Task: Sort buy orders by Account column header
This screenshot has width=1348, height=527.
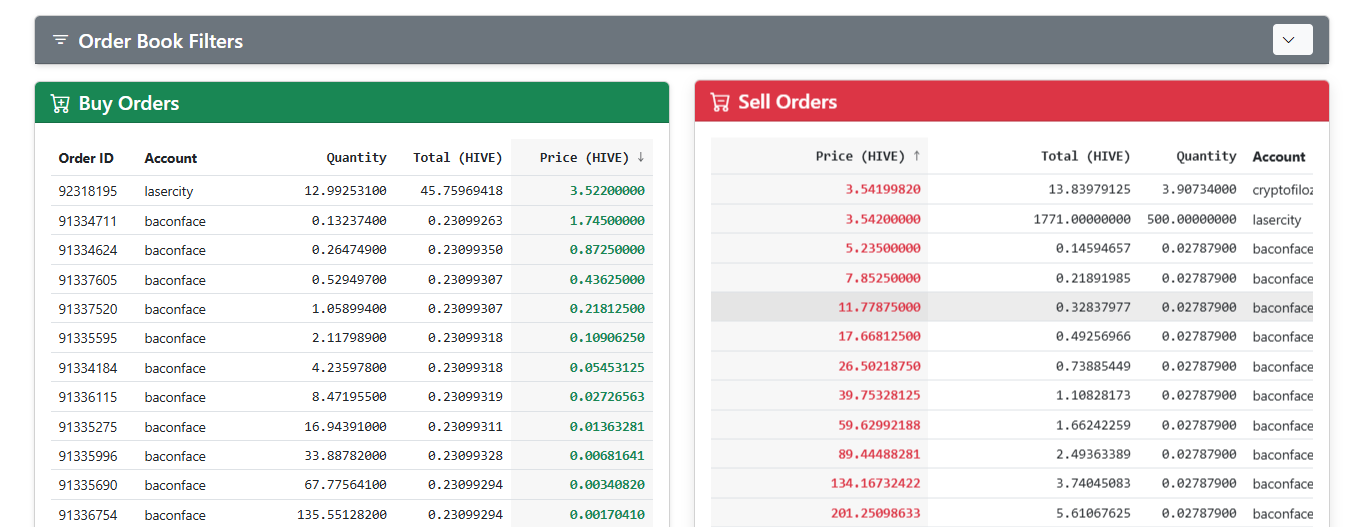Action: [171, 158]
